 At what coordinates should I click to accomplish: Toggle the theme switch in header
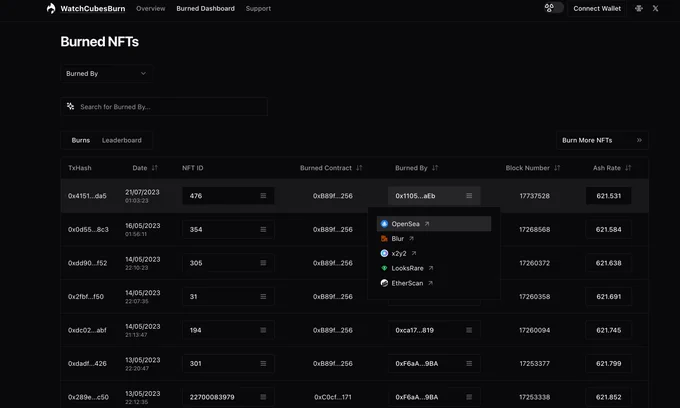[x=554, y=8]
